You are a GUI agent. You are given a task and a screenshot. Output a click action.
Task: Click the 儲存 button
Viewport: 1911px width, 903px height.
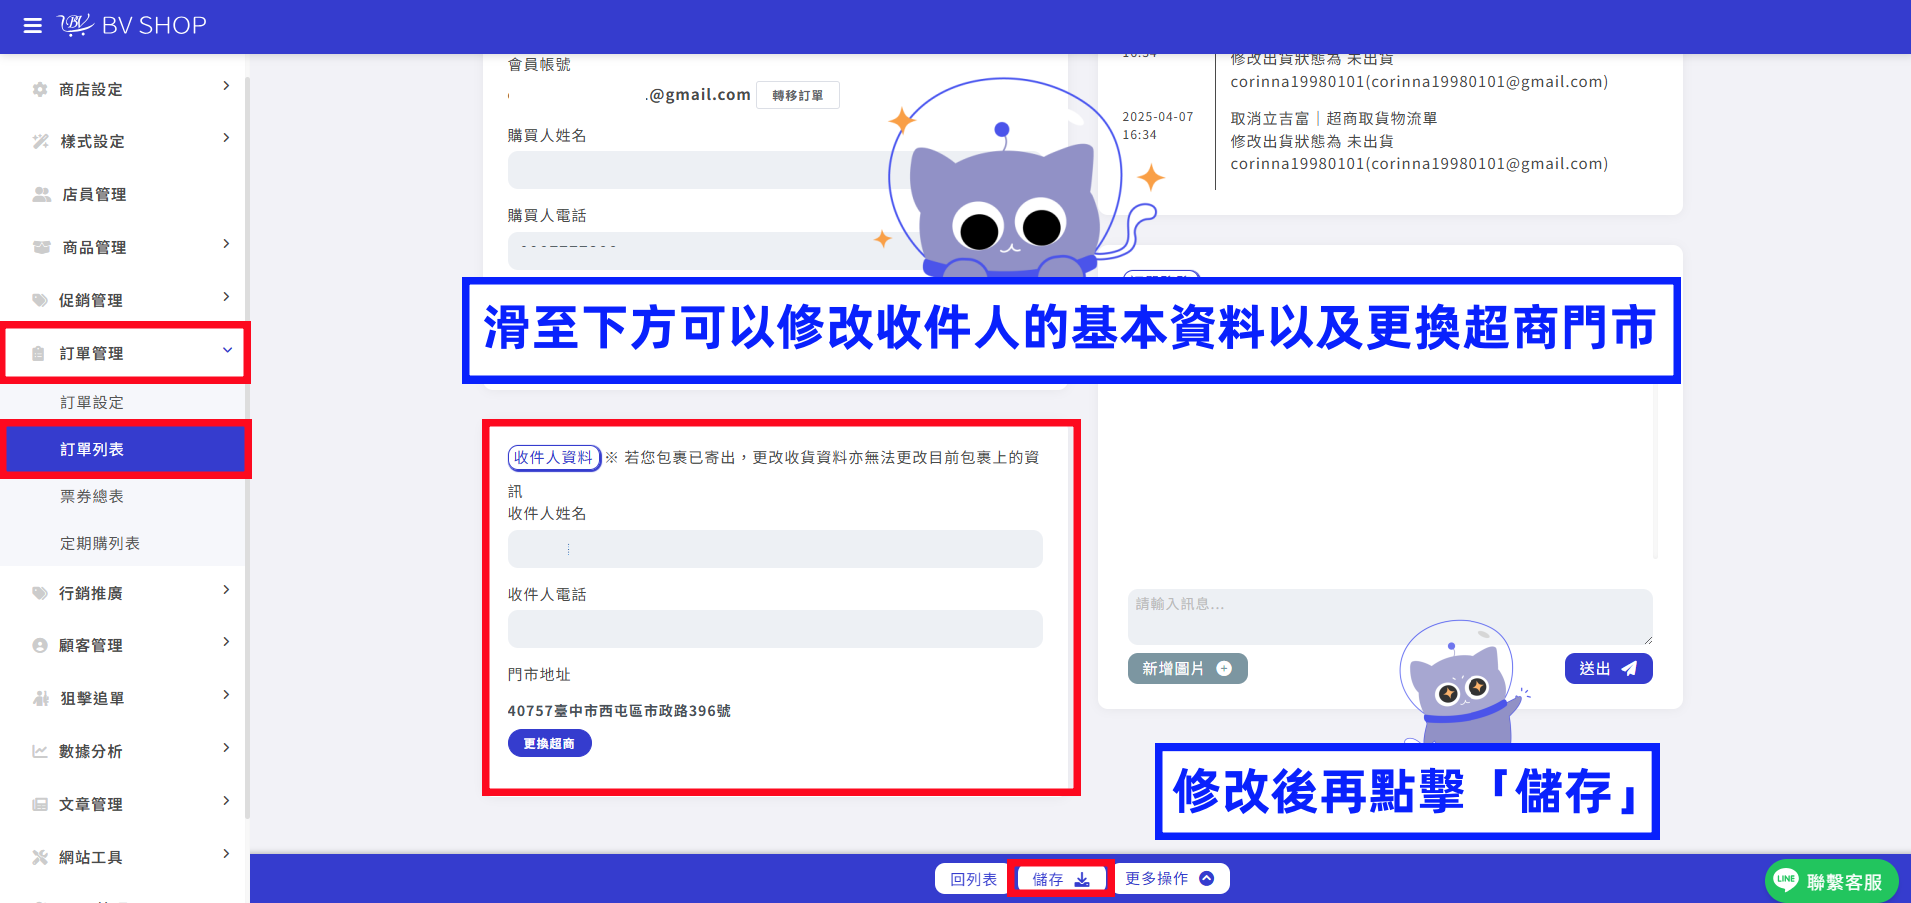pos(1061,879)
